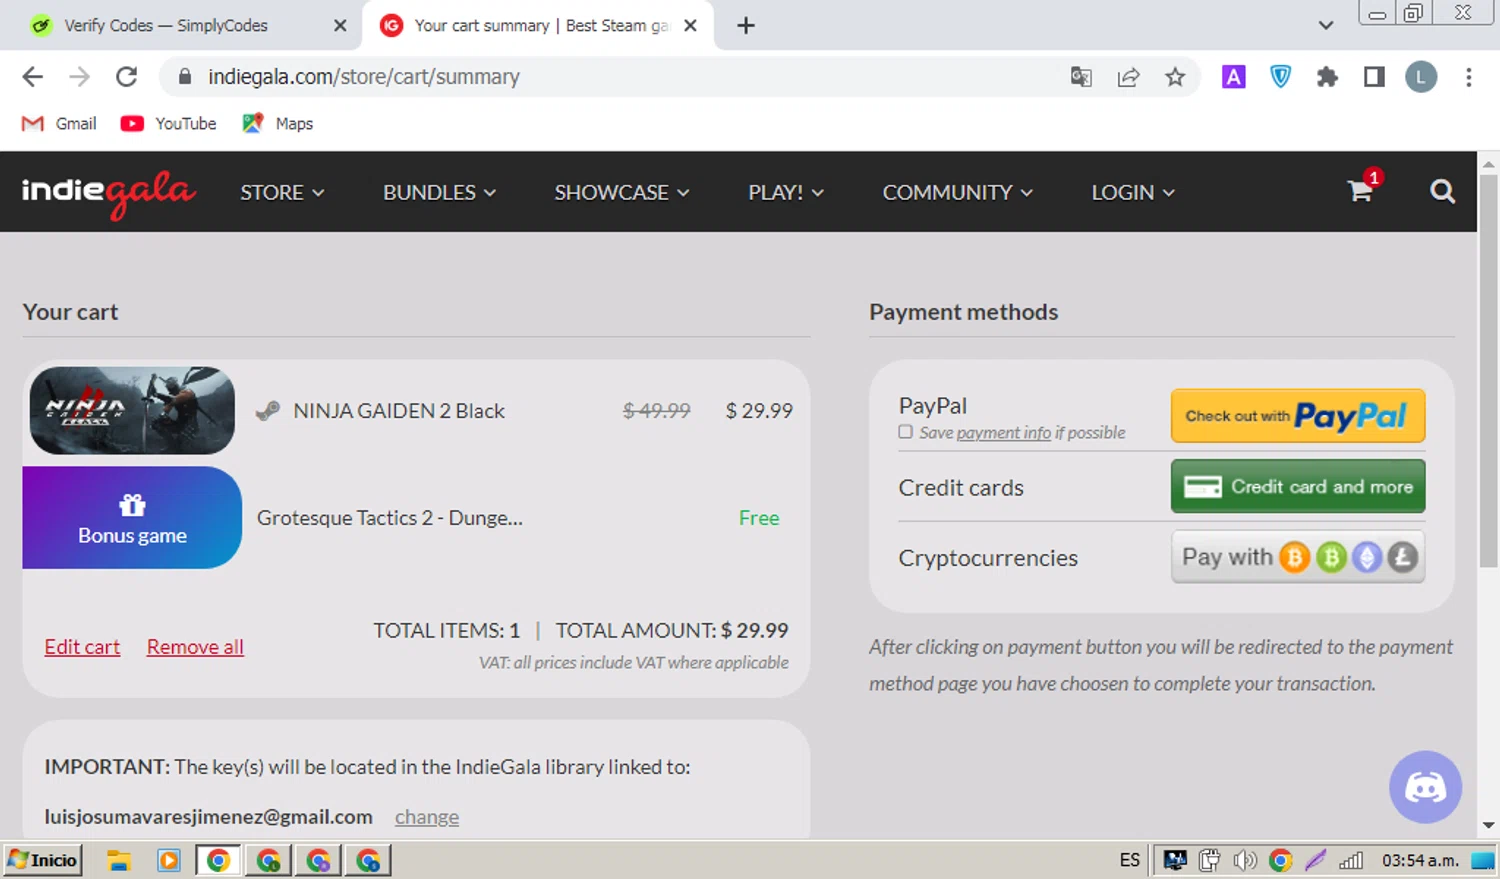Close the Verify Codes SimplyCodes tab
Image resolution: width=1500 pixels, height=879 pixels.
click(x=340, y=25)
